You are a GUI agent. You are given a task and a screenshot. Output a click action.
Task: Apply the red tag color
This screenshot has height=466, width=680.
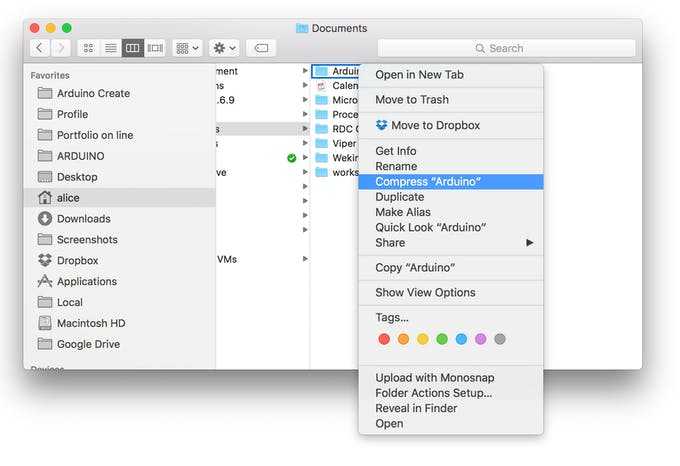coord(384,339)
